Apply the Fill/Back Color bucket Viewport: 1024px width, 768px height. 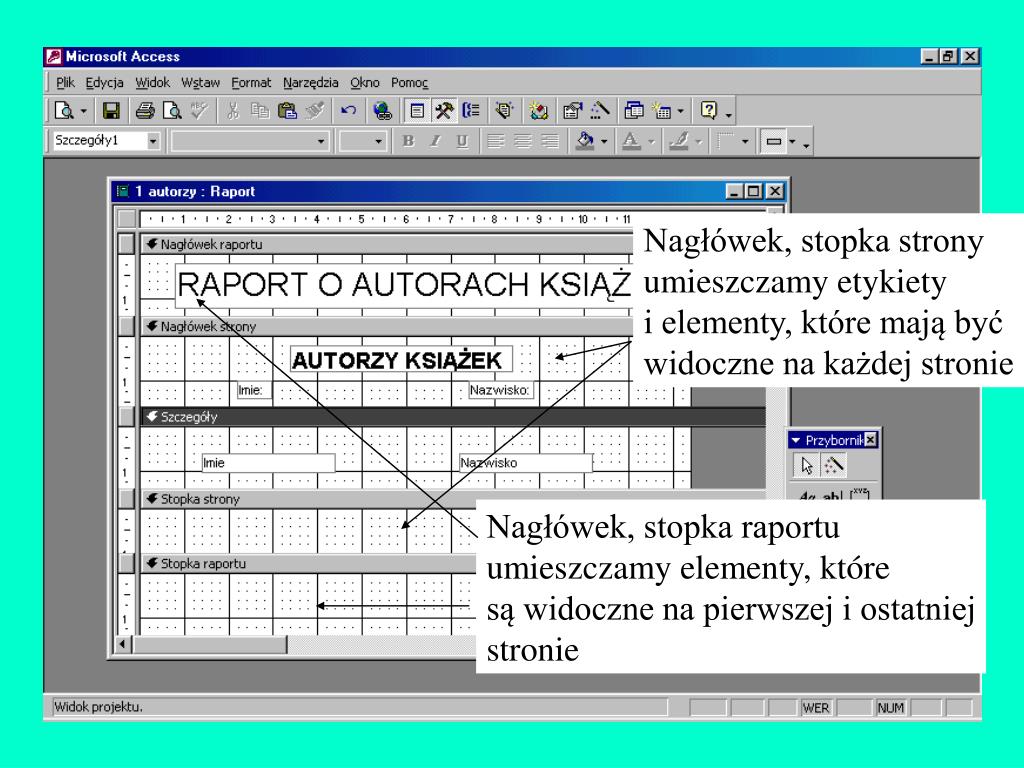pos(585,141)
